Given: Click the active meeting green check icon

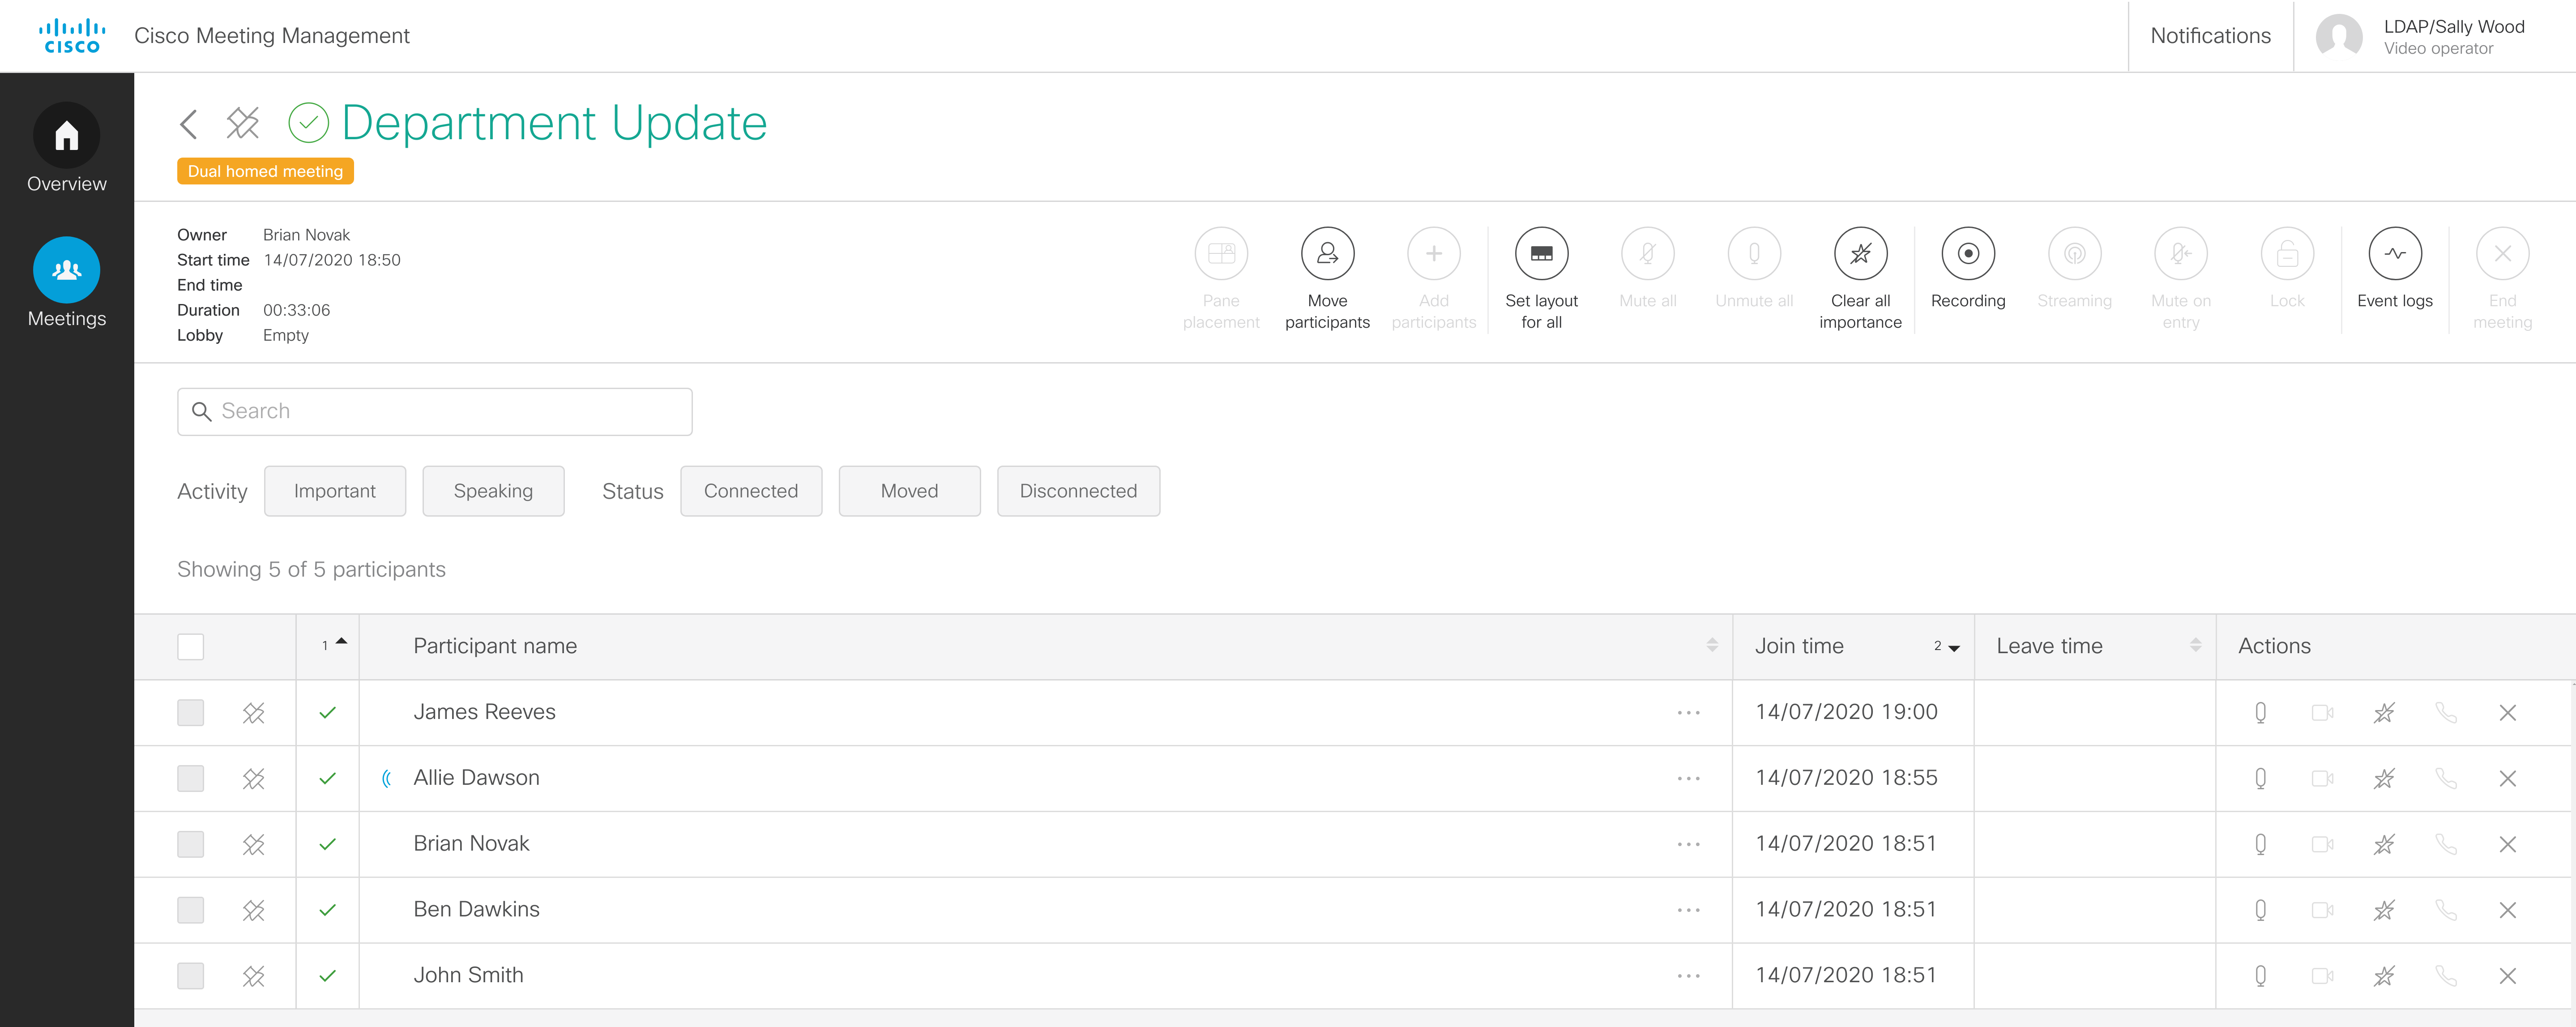Looking at the screenshot, I should 308,123.
